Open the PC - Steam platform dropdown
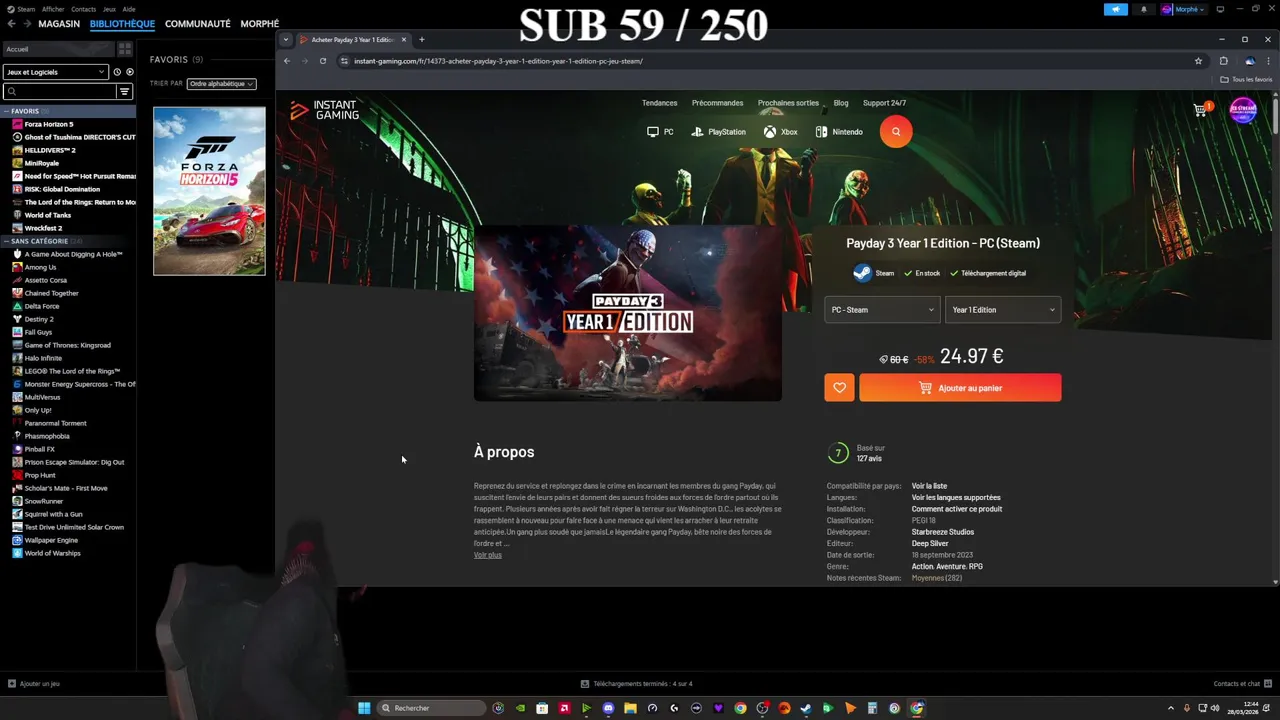This screenshot has width=1280, height=720. (x=882, y=310)
